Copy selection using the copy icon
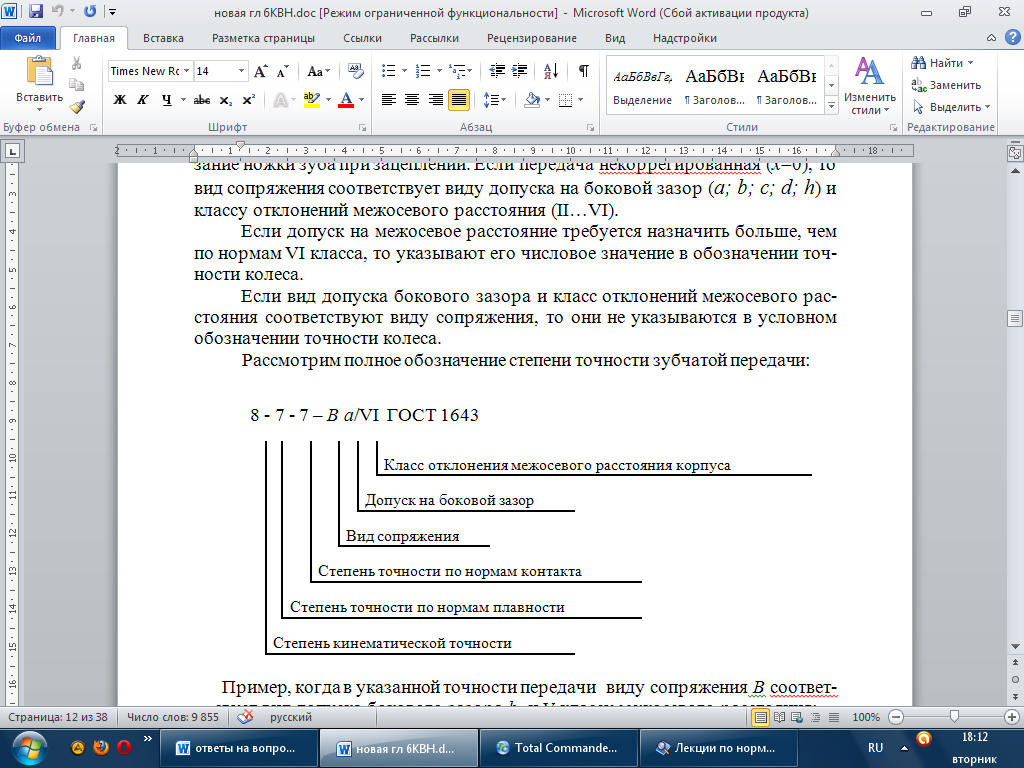Image resolution: width=1024 pixels, height=768 pixels. (x=76, y=85)
